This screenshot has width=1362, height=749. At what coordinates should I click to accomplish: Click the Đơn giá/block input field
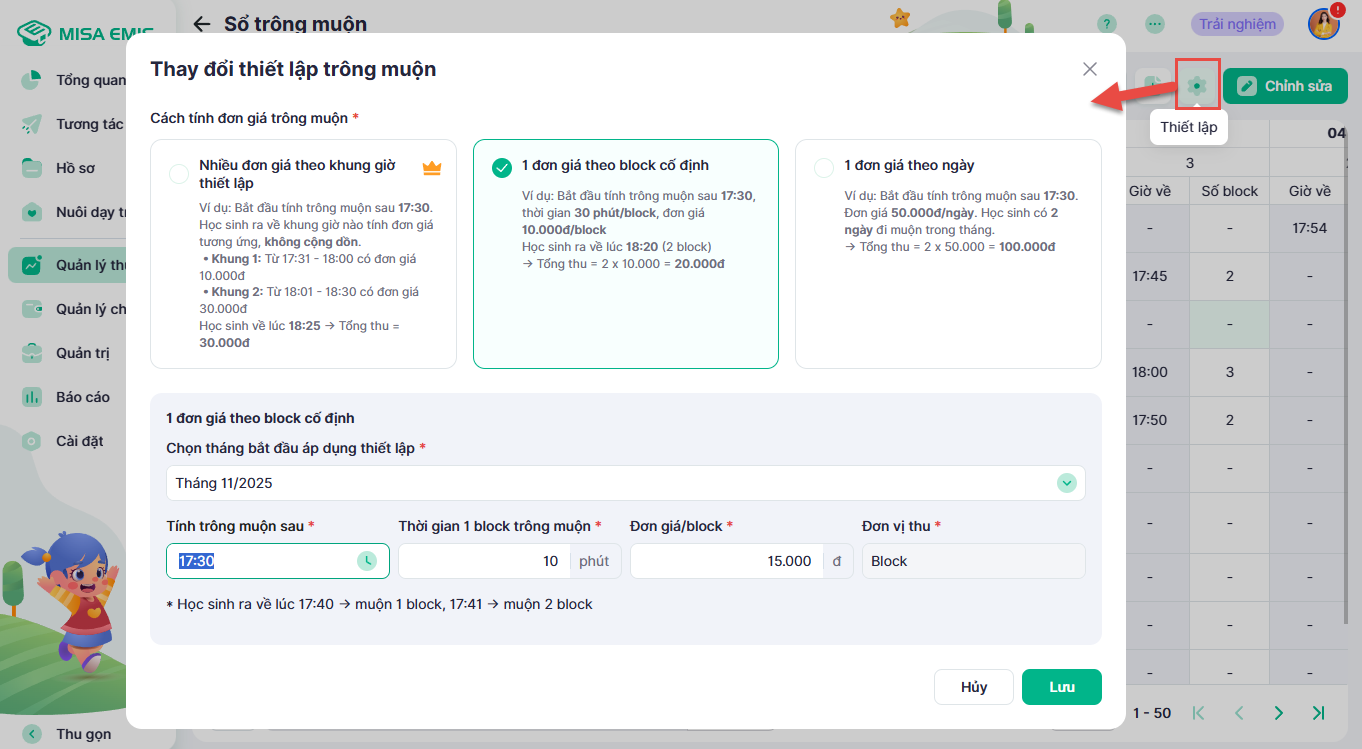coord(726,561)
